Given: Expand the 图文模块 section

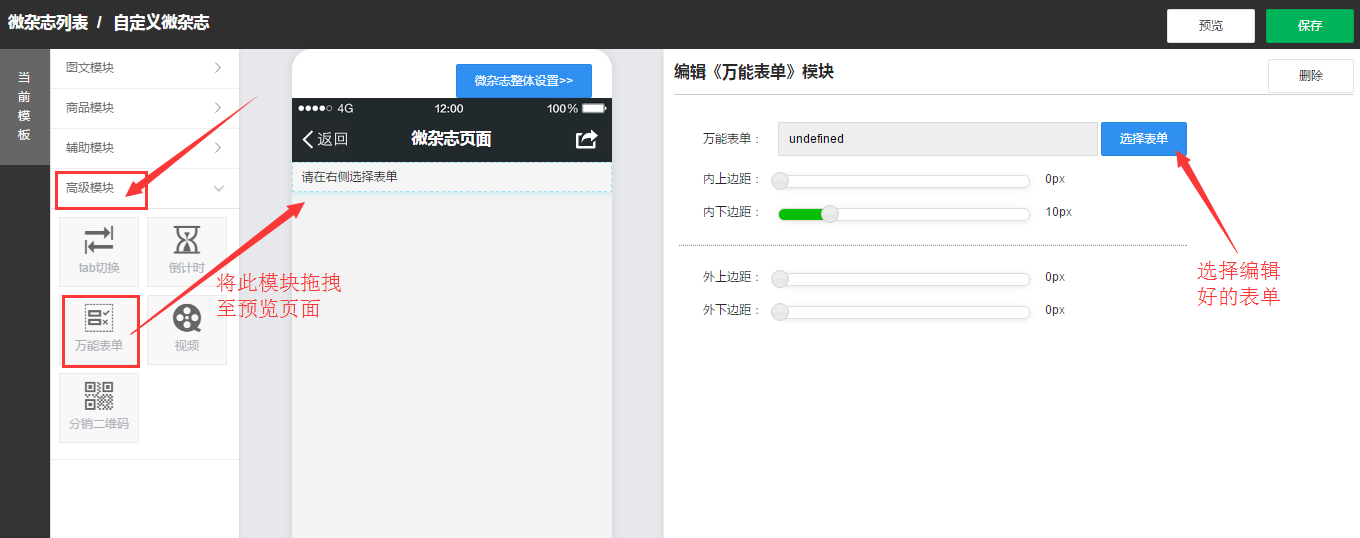Looking at the screenshot, I should click(144, 68).
